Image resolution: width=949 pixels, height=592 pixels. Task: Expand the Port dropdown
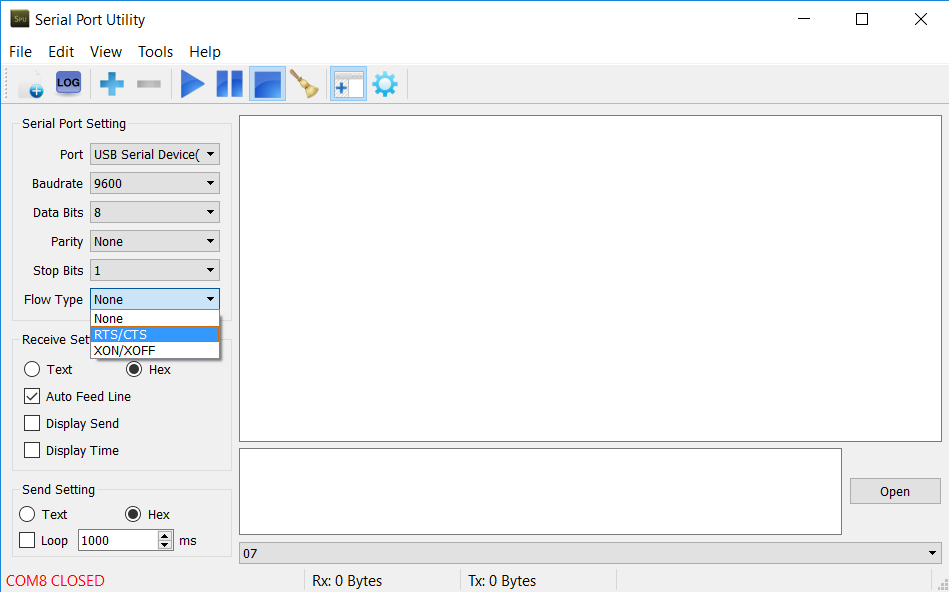[155, 154]
